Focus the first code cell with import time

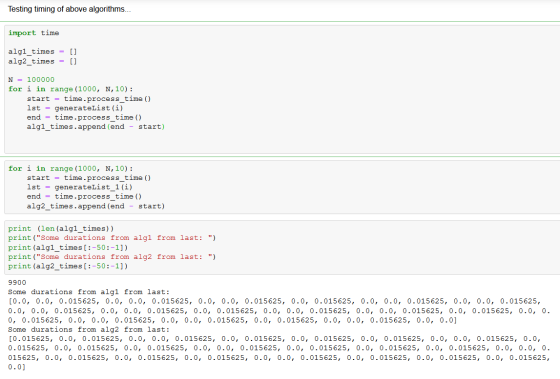pyautogui.click(x=282, y=89)
